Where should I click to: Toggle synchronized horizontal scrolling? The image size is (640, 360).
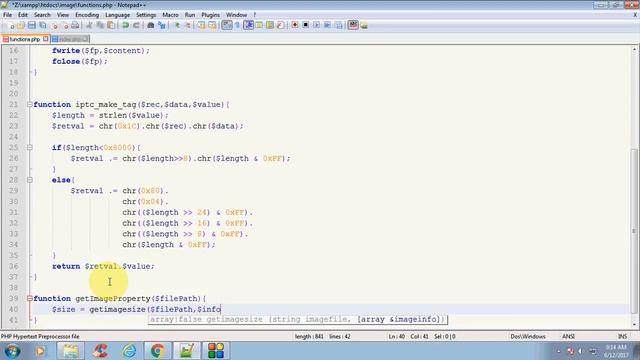tap(212, 25)
